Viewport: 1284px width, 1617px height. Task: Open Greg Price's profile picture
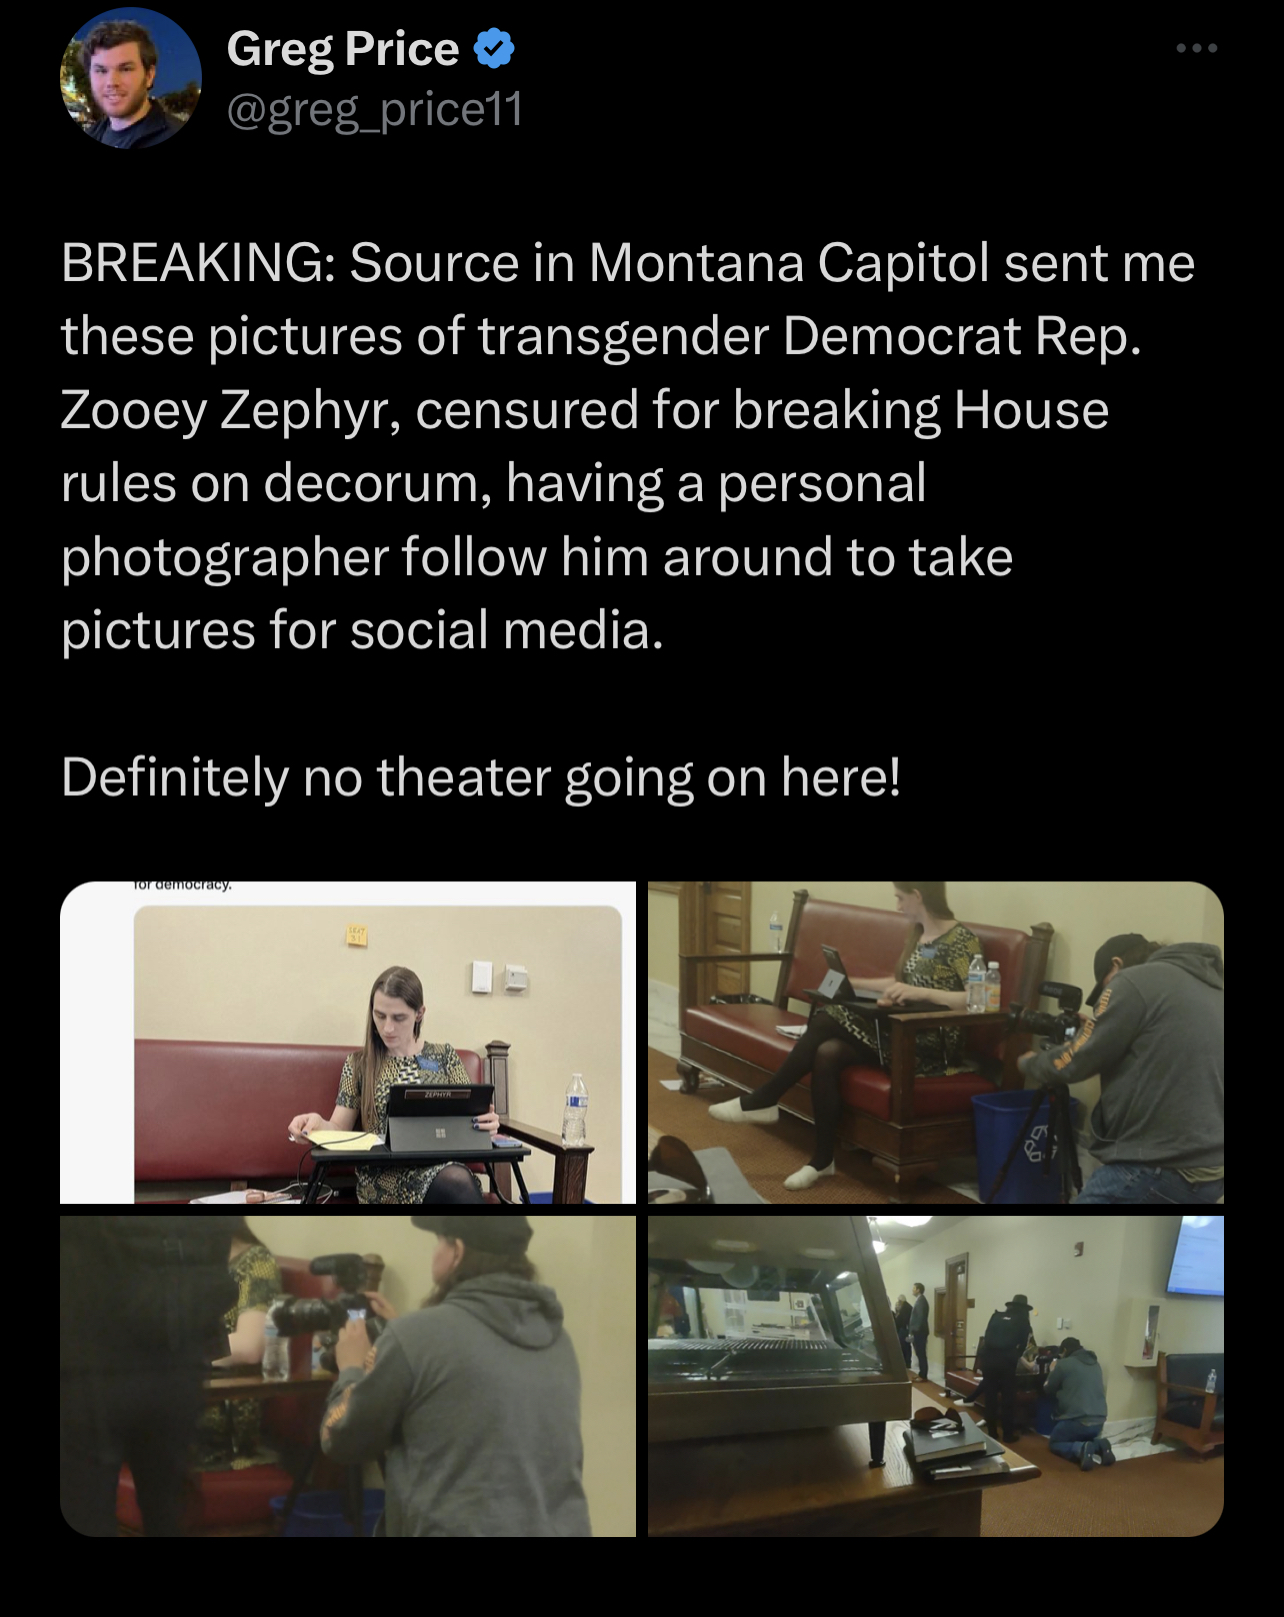[x=131, y=78]
